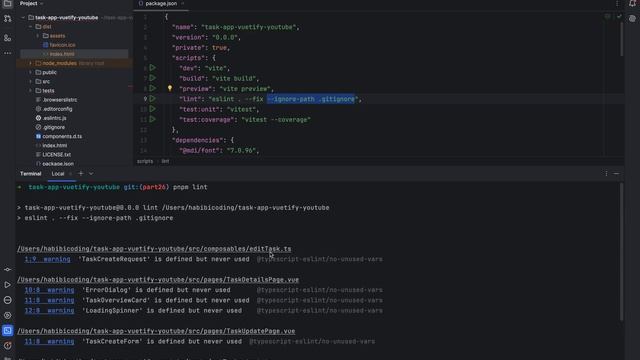Show more tool windows (three dots)

[7, 53]
